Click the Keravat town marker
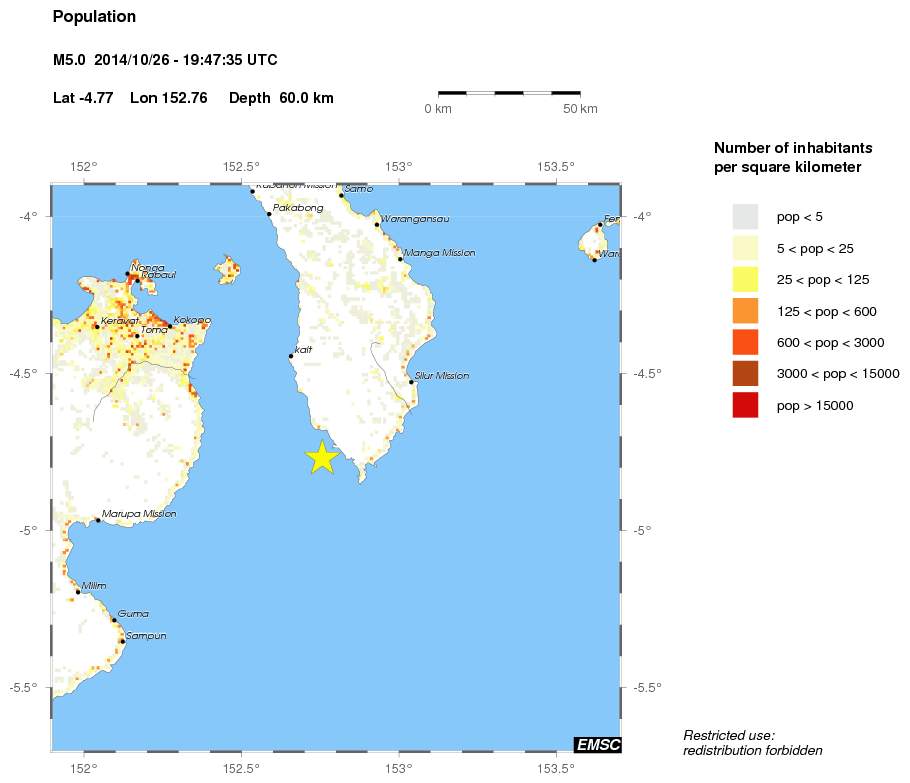 (x=97, y=326)
